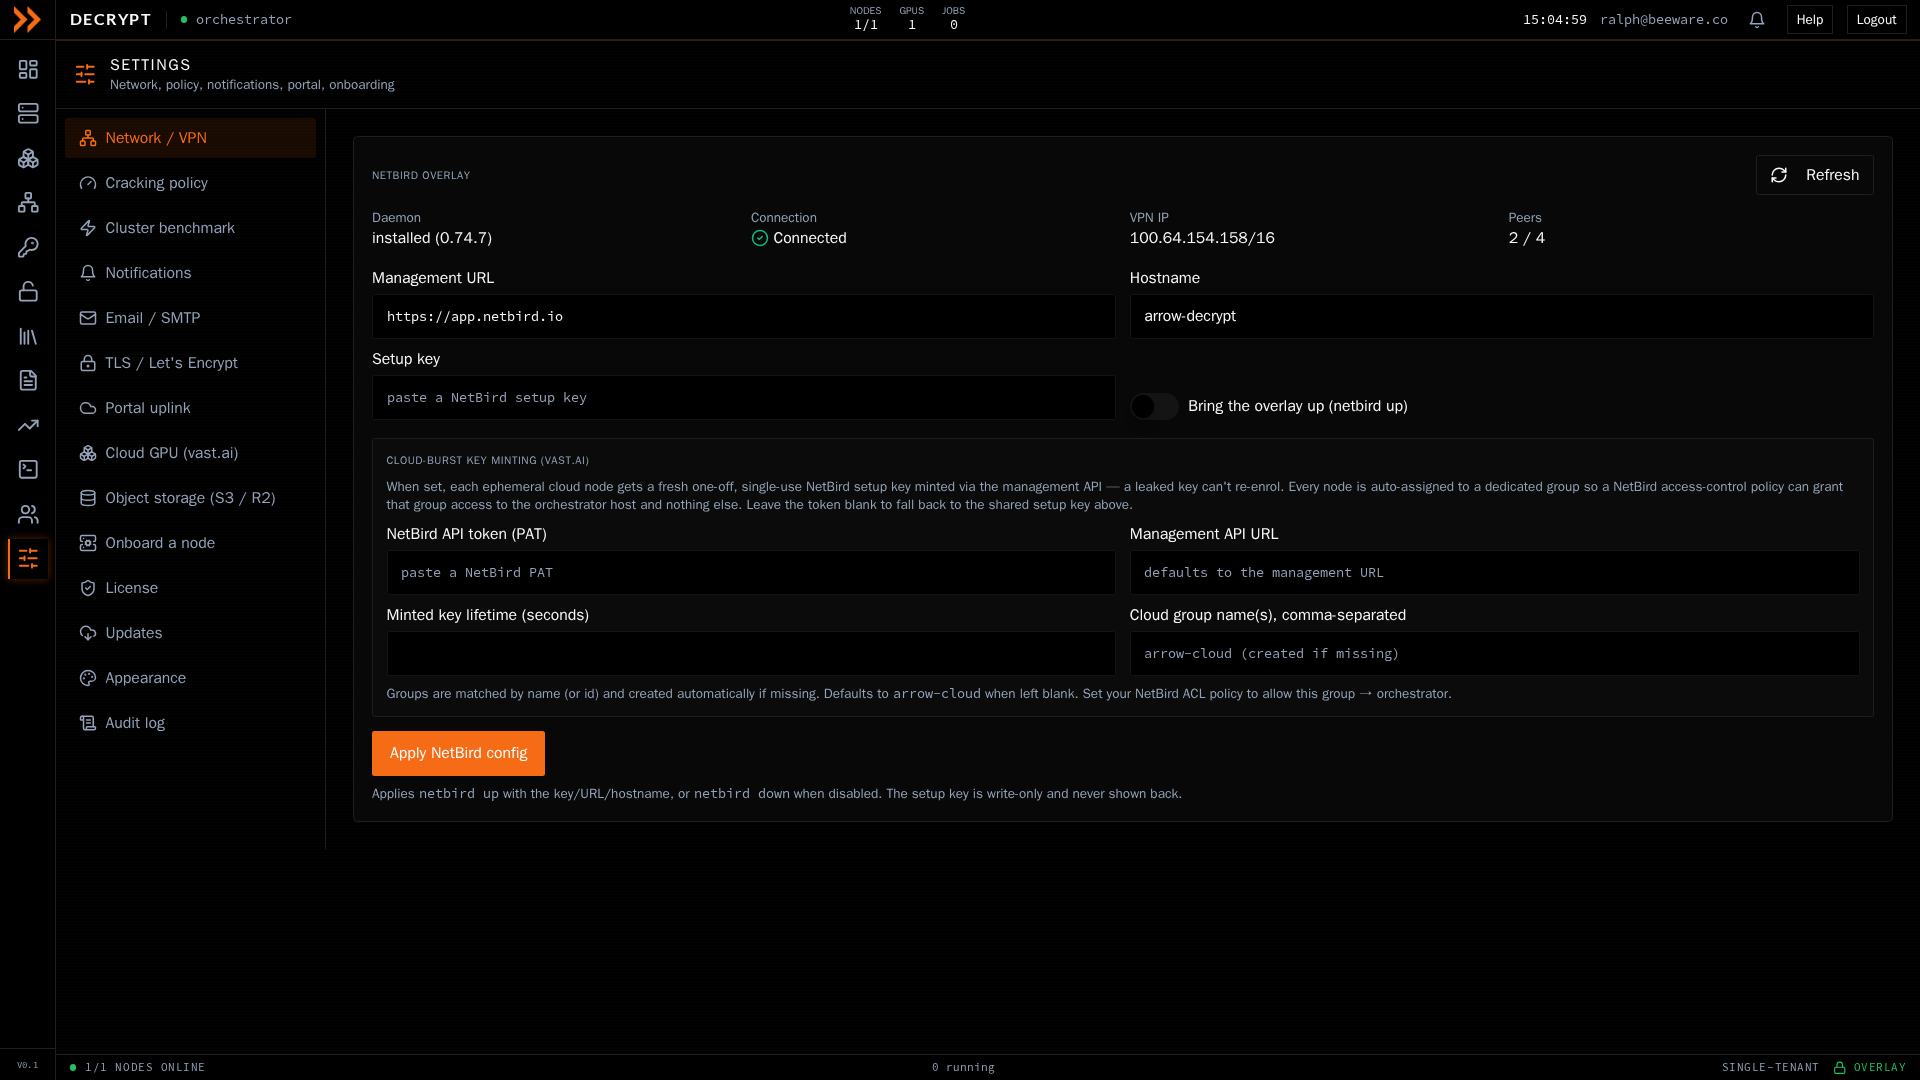Focus the Management URL field
Viewport: 1920px width, 1080px height.
(x=743, y=316)
